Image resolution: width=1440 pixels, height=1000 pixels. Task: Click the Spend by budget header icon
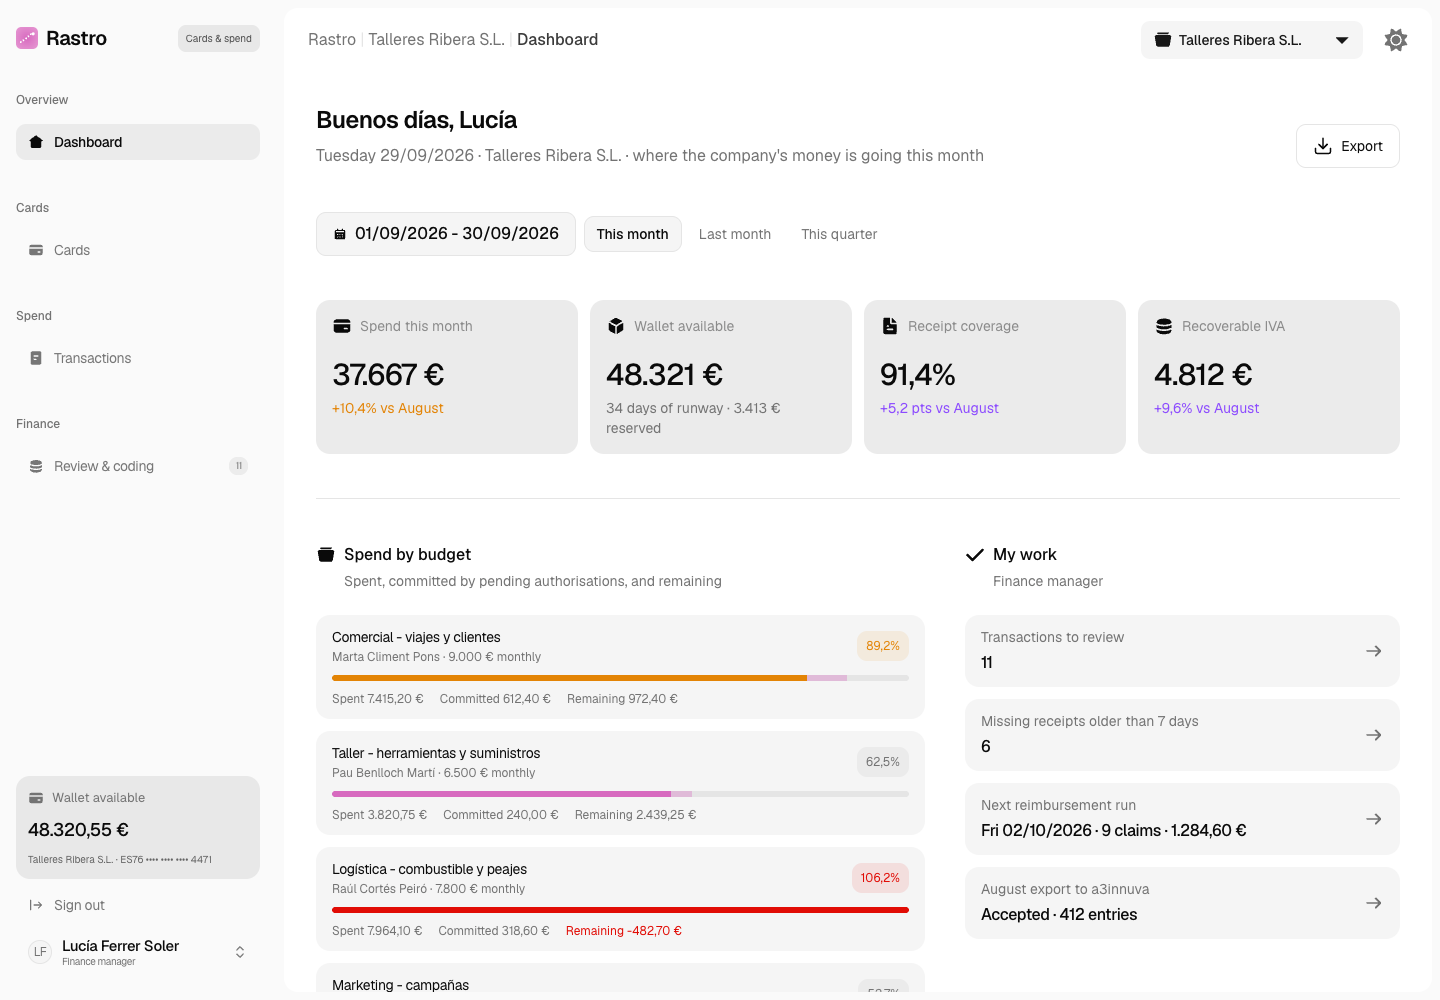[326, 554]
